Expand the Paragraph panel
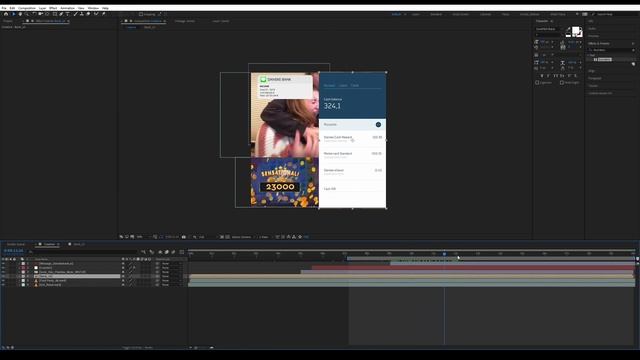Viewport: 640px width, 360px height. pos(595,78)
